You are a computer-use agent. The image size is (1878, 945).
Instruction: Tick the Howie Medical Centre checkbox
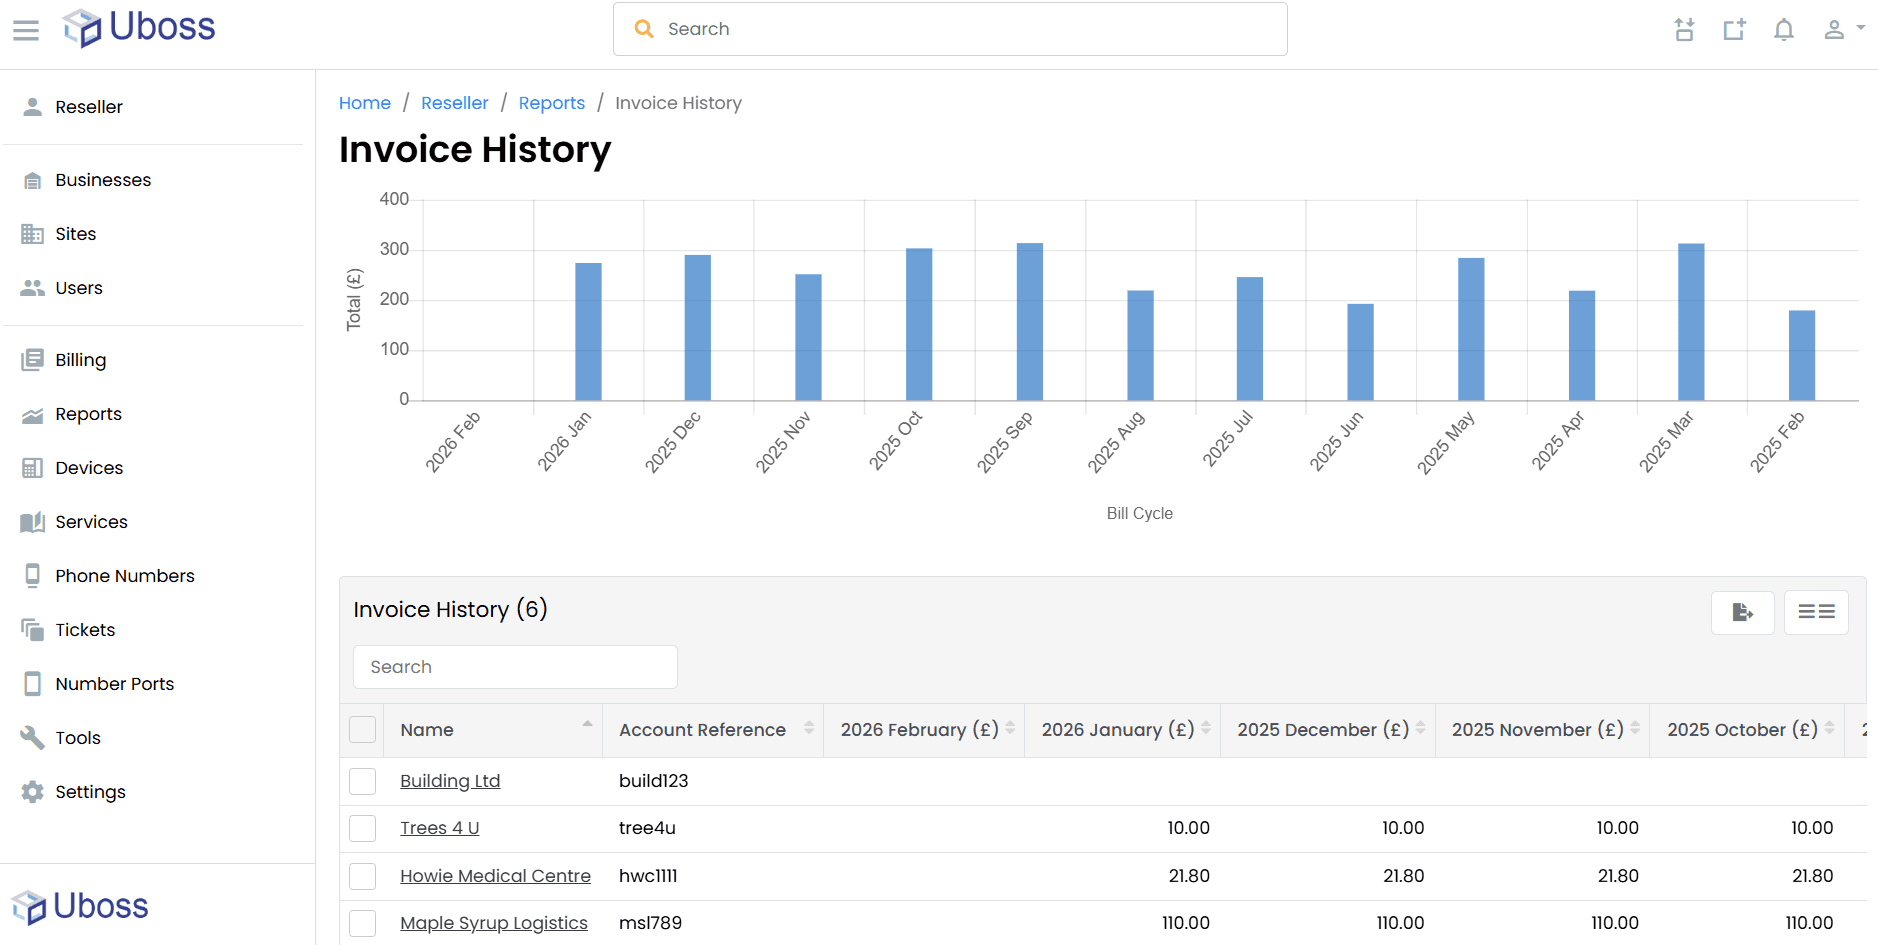363,876
